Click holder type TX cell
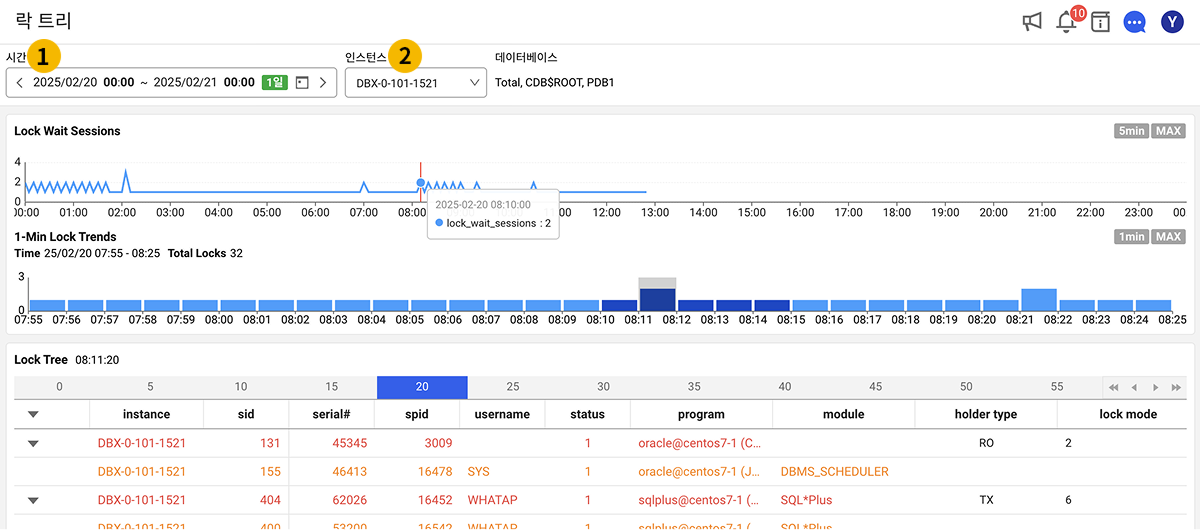The width and height of the screenshot is (1200, 530). pos(985,500)
